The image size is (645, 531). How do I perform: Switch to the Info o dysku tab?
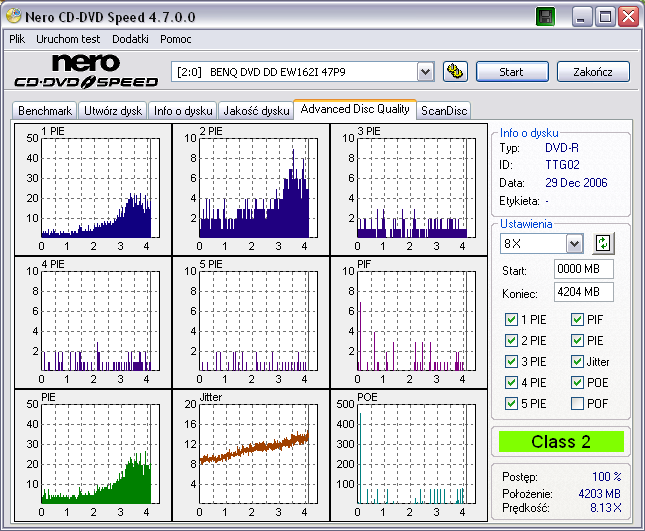183,111
